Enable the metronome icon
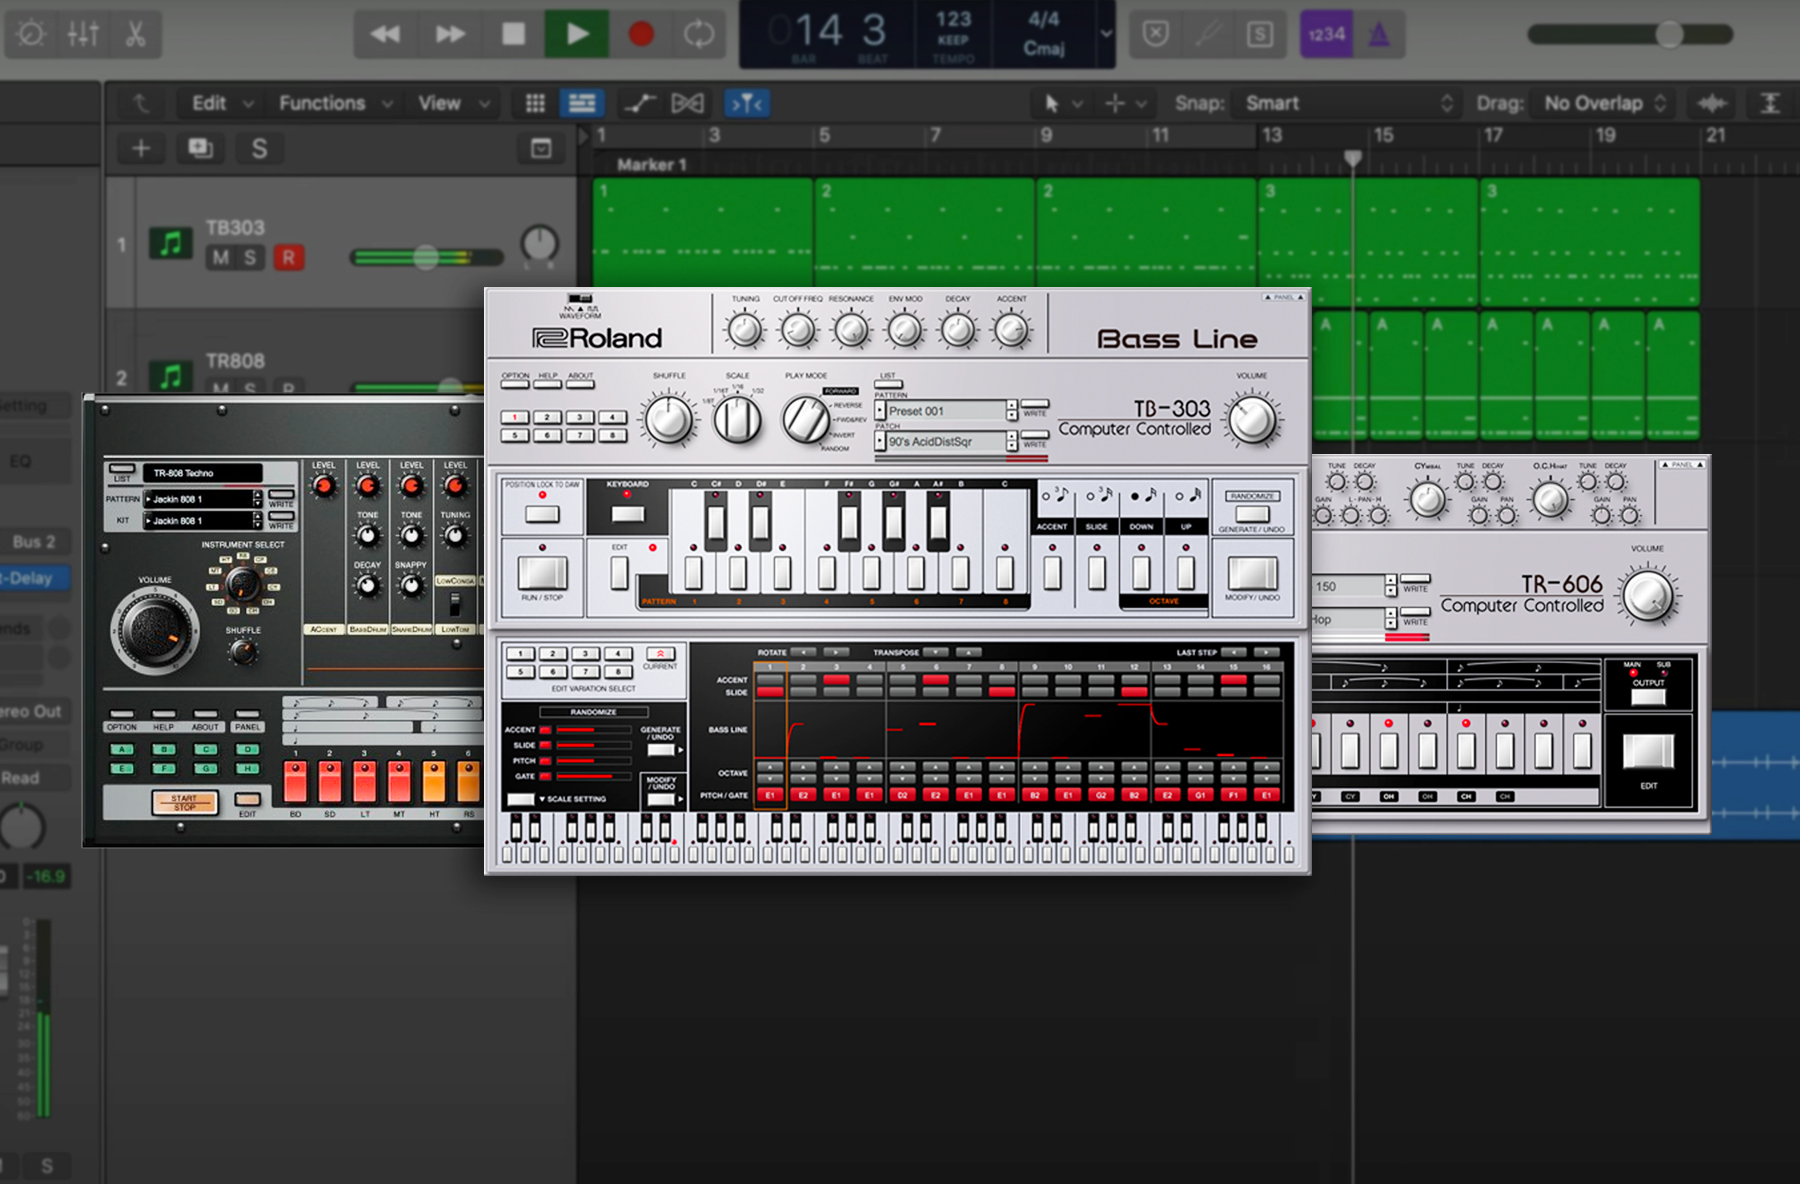 point(1378,33)
